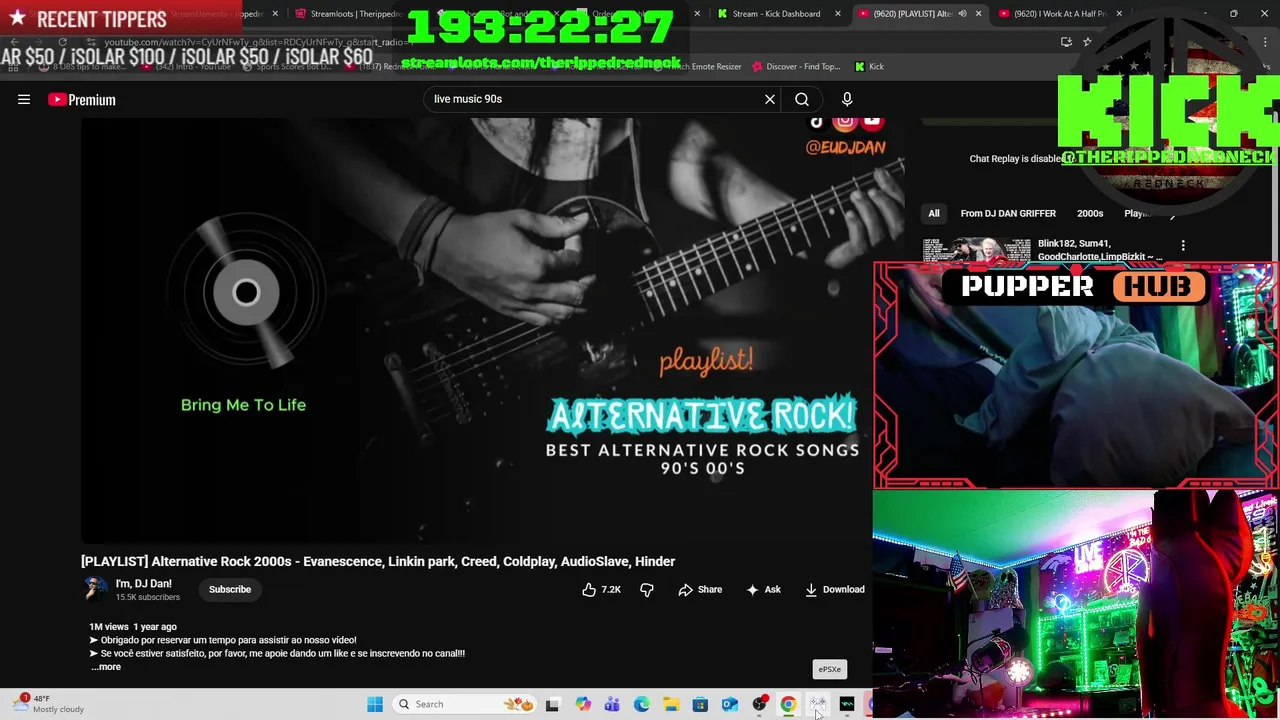Open Outlook from the taskbar

(730, 704)
